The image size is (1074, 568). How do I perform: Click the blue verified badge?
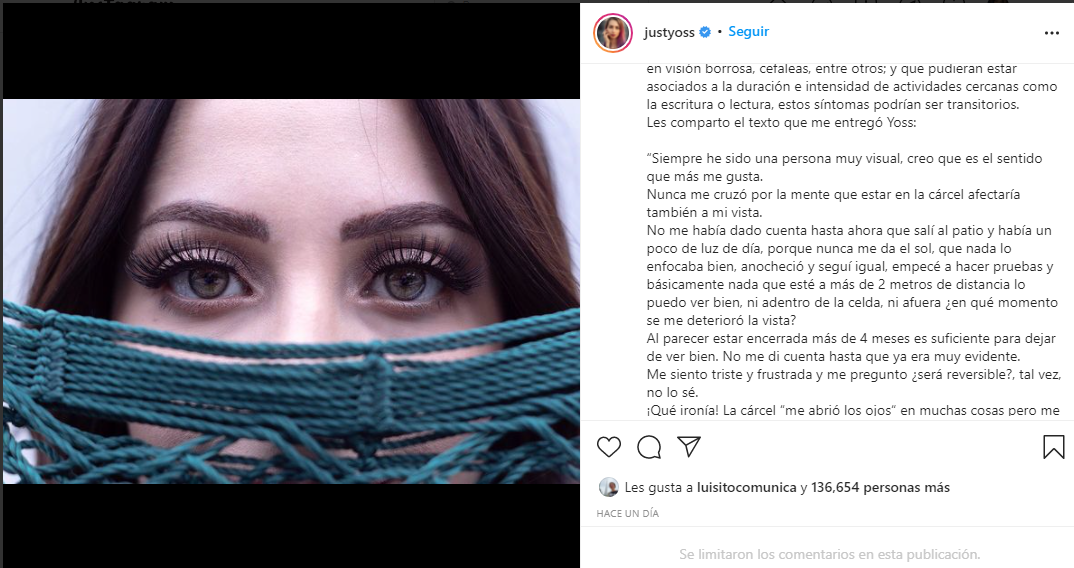[705, 32]
